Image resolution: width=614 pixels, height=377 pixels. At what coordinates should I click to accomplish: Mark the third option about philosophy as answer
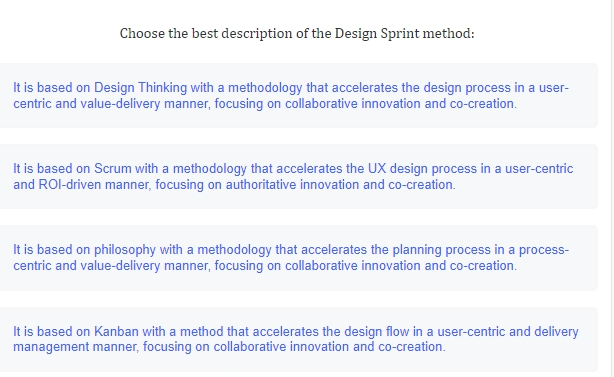(298, 258)
